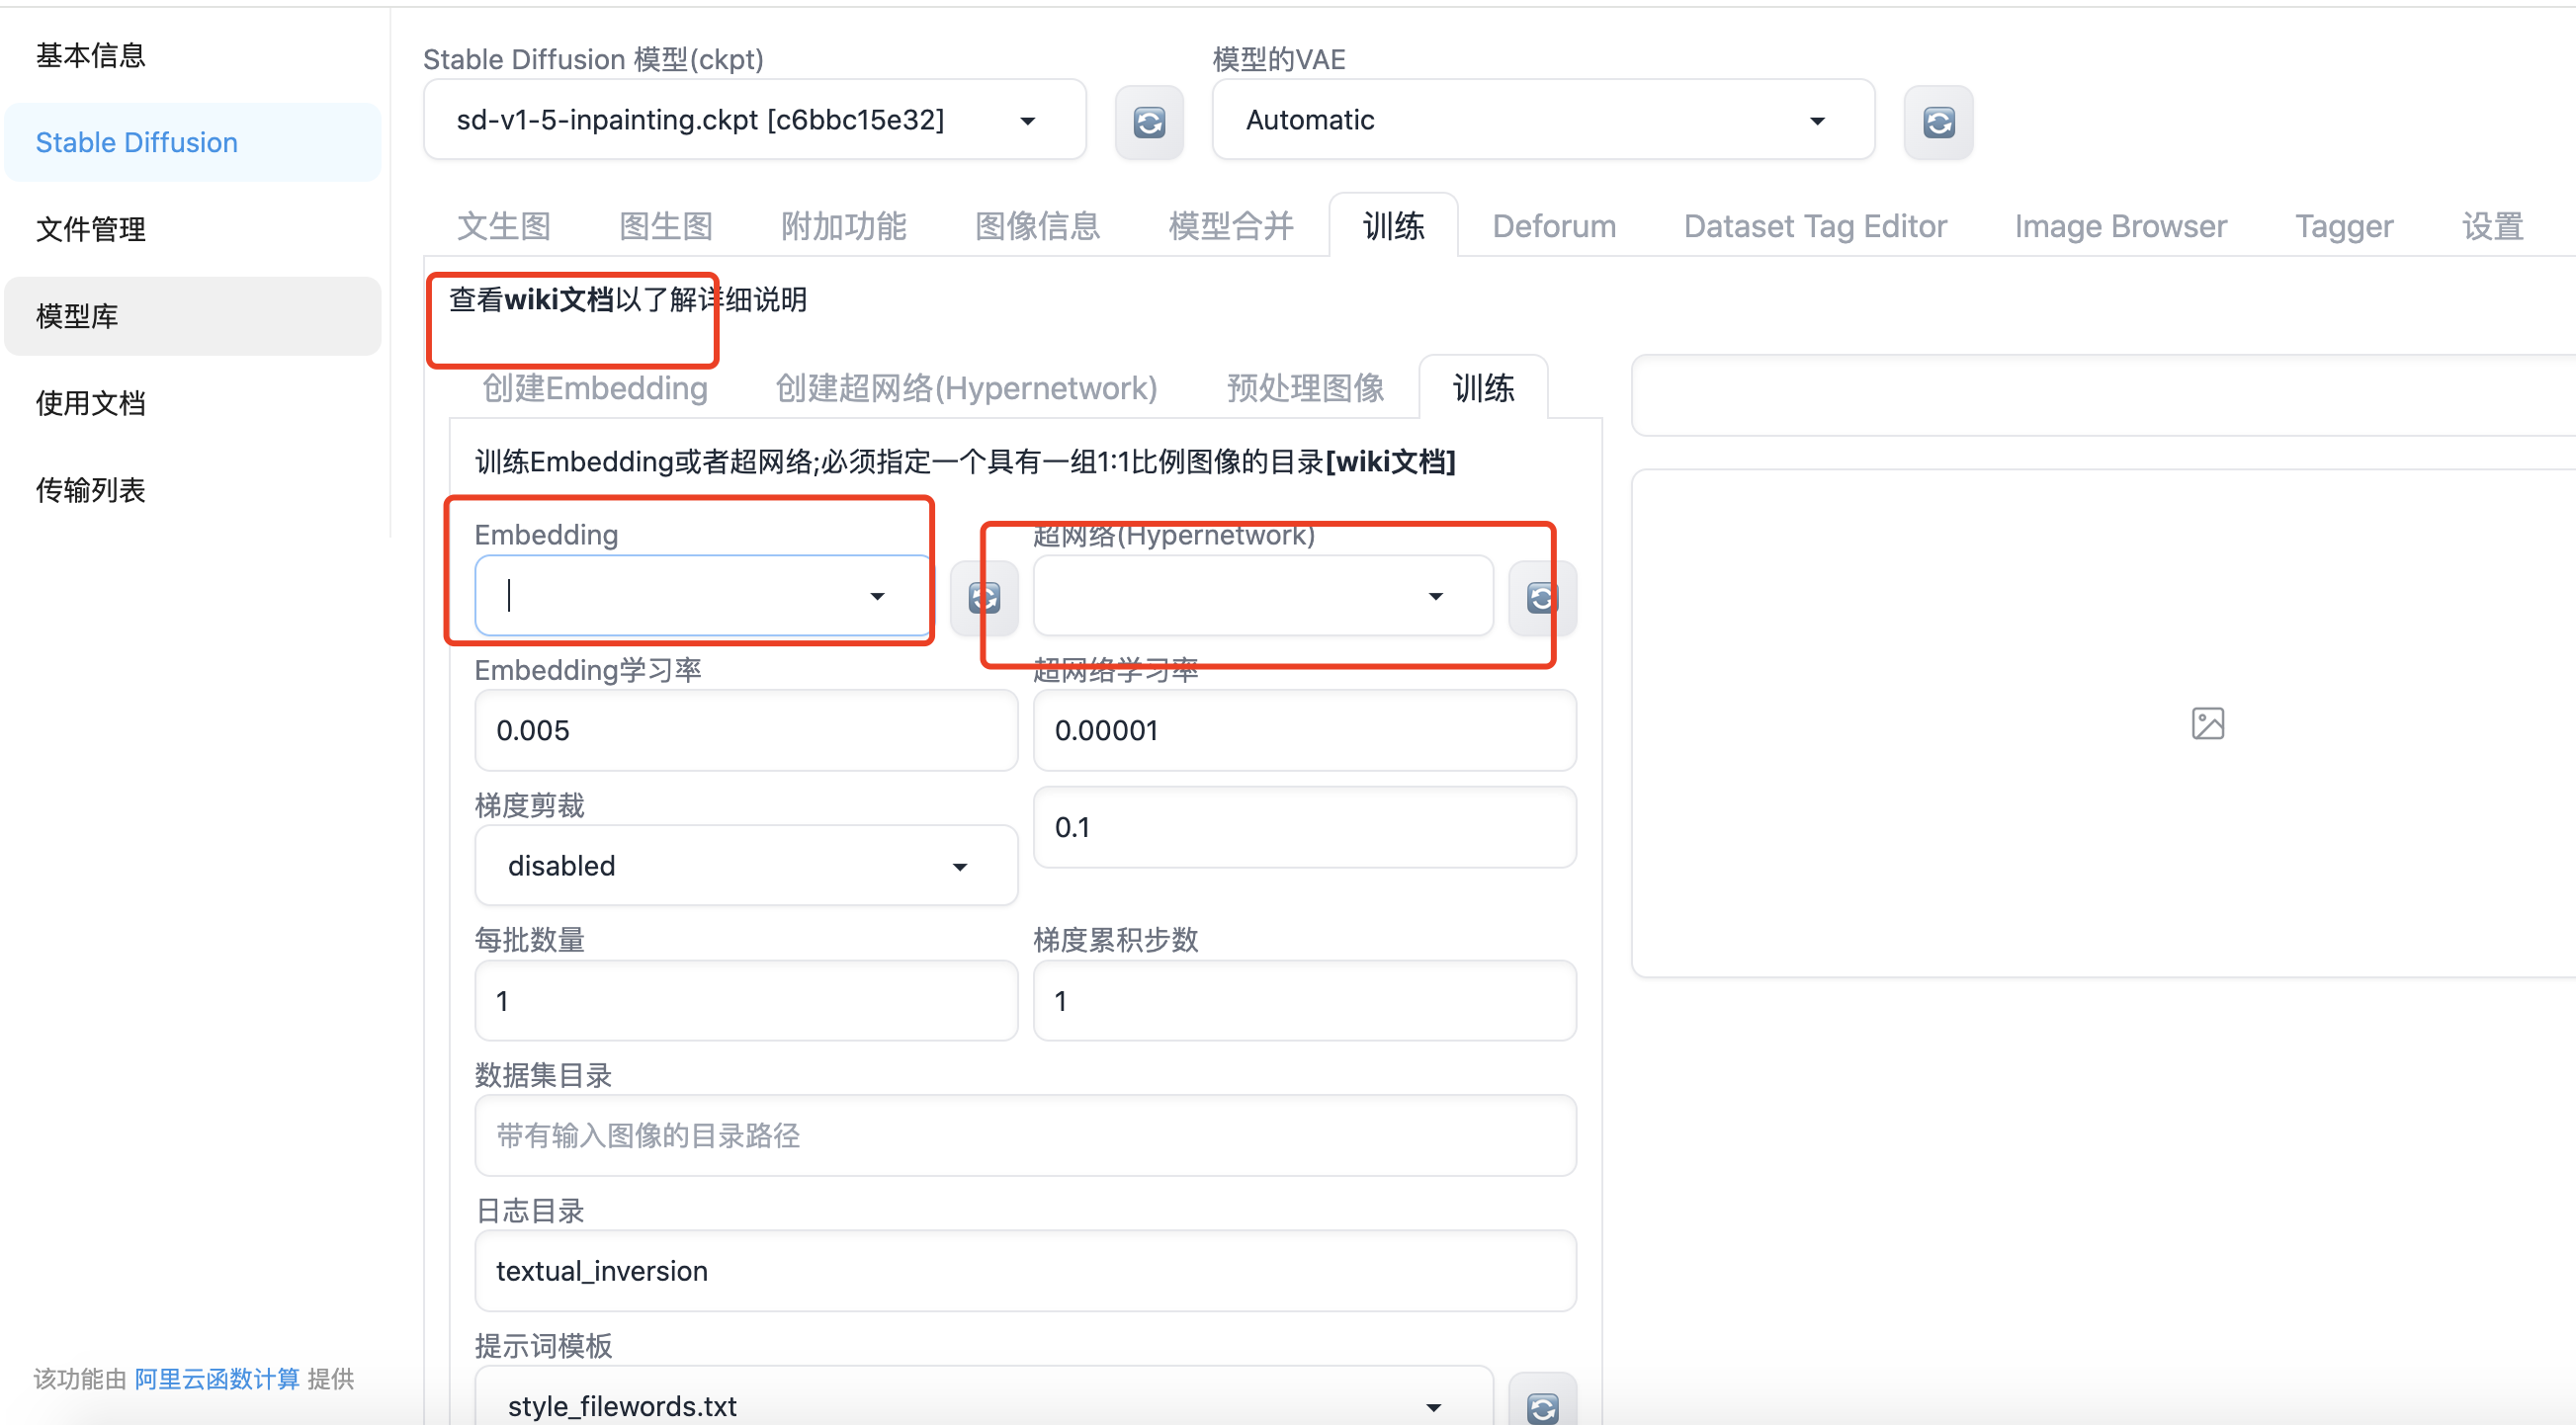Screen dimensions: 2576x1425
Task: Refresh the prompt template file list
Action: click(x=1541, y=1407)
